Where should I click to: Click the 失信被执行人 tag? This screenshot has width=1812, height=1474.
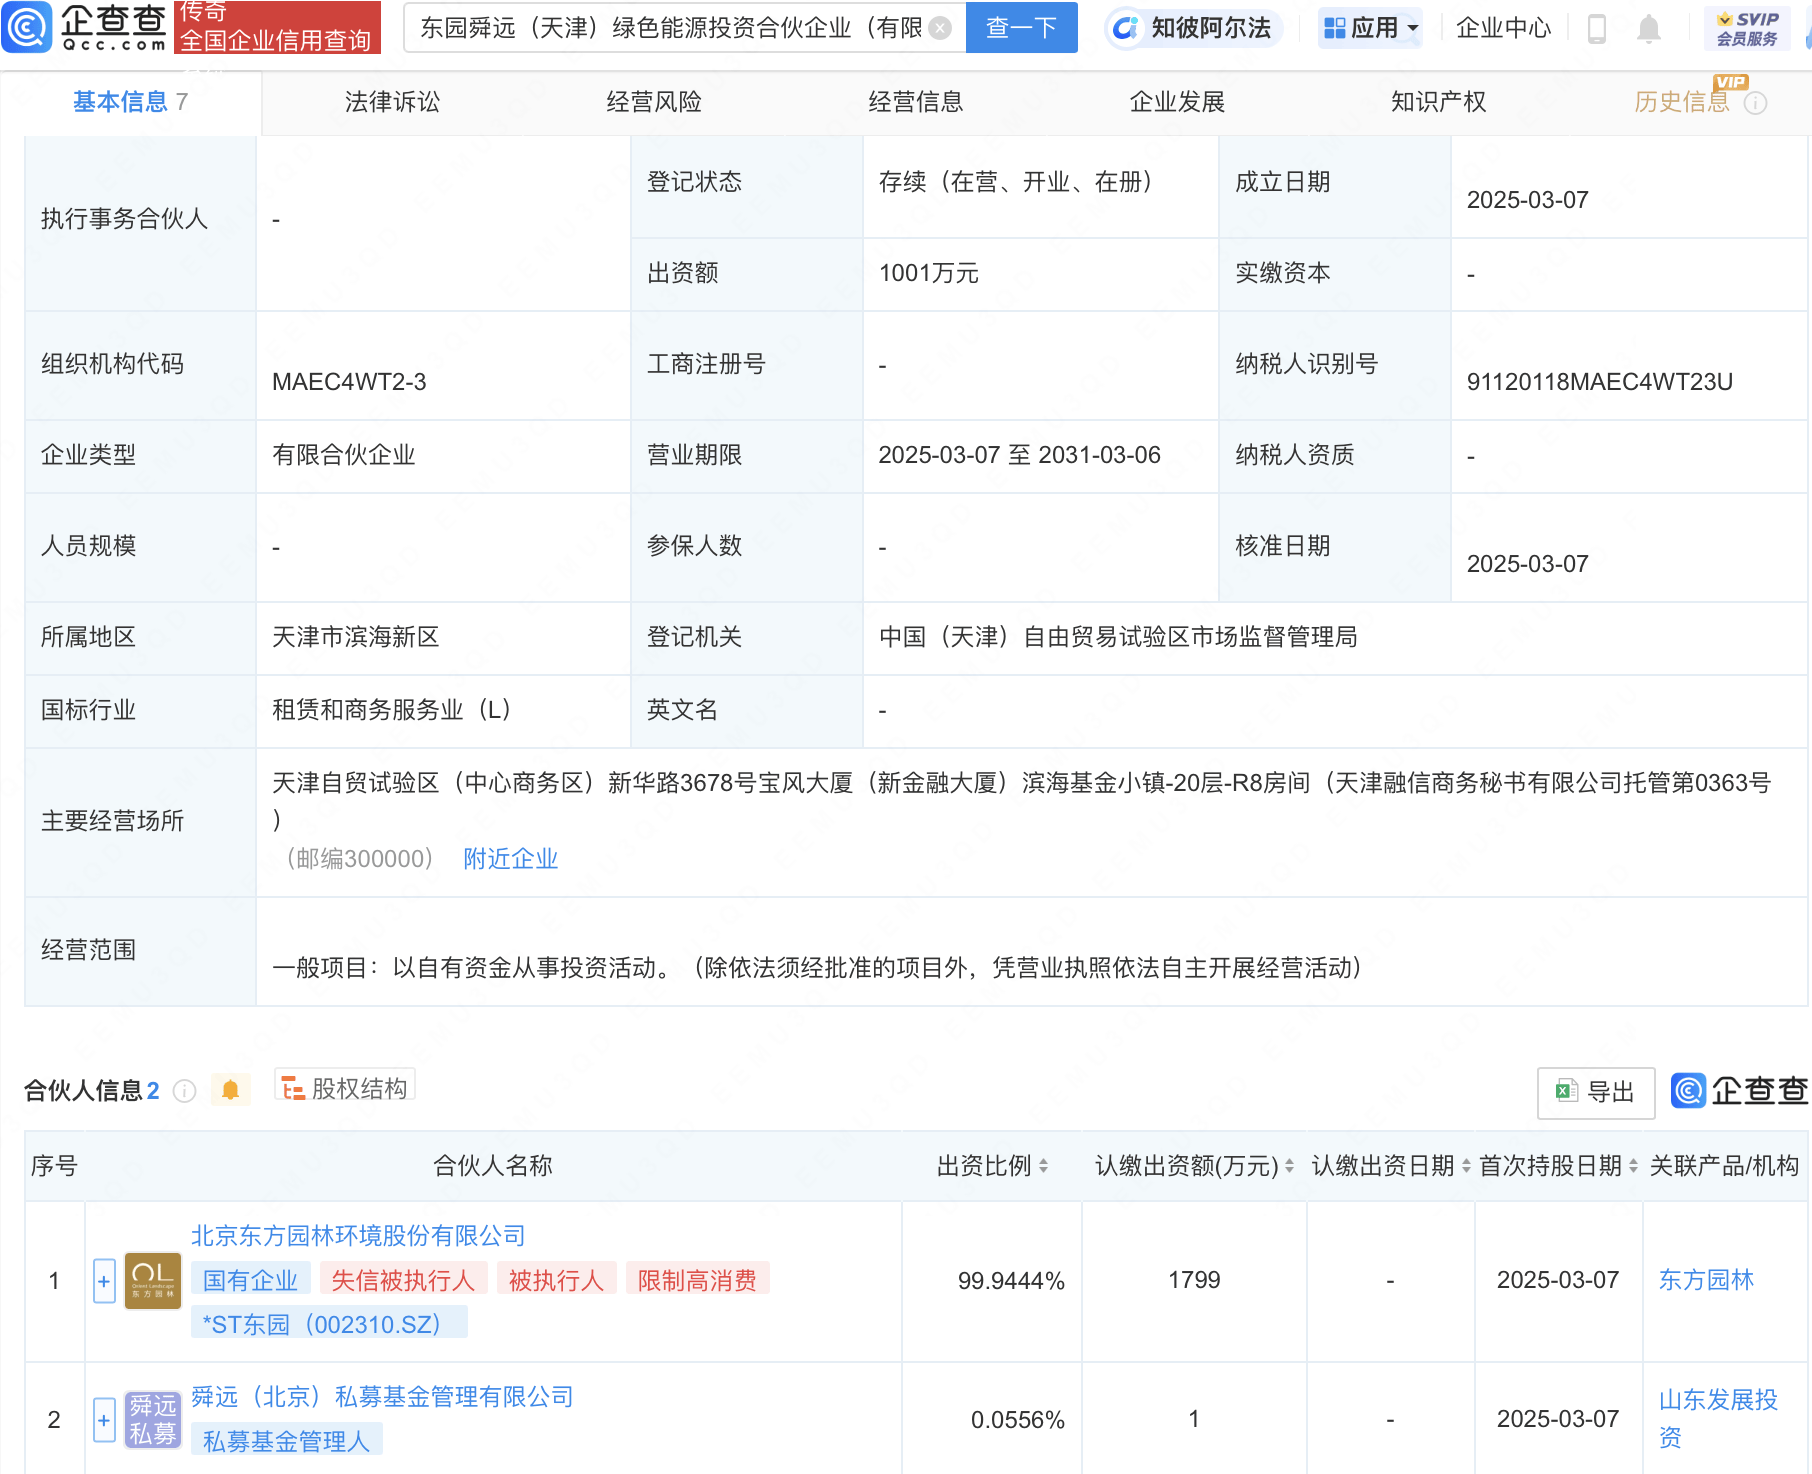pos(402,1280)
